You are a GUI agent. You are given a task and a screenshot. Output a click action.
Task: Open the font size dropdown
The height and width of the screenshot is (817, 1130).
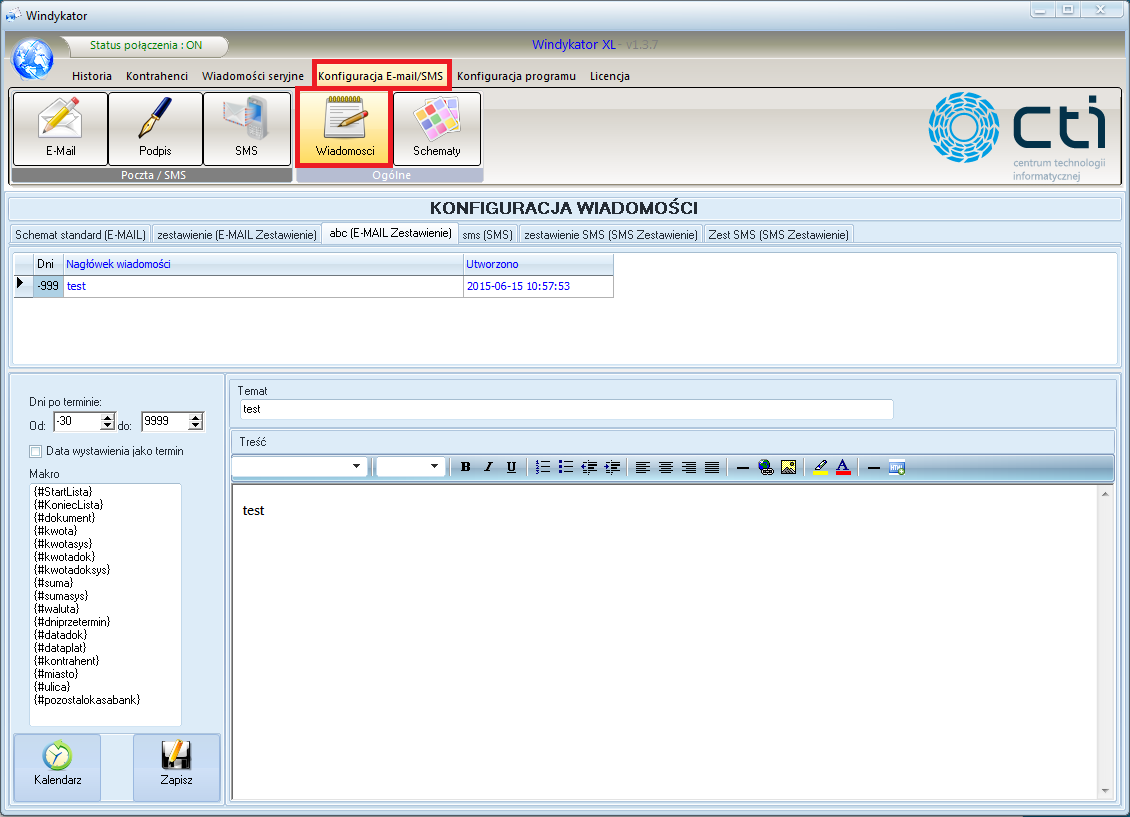434,467
